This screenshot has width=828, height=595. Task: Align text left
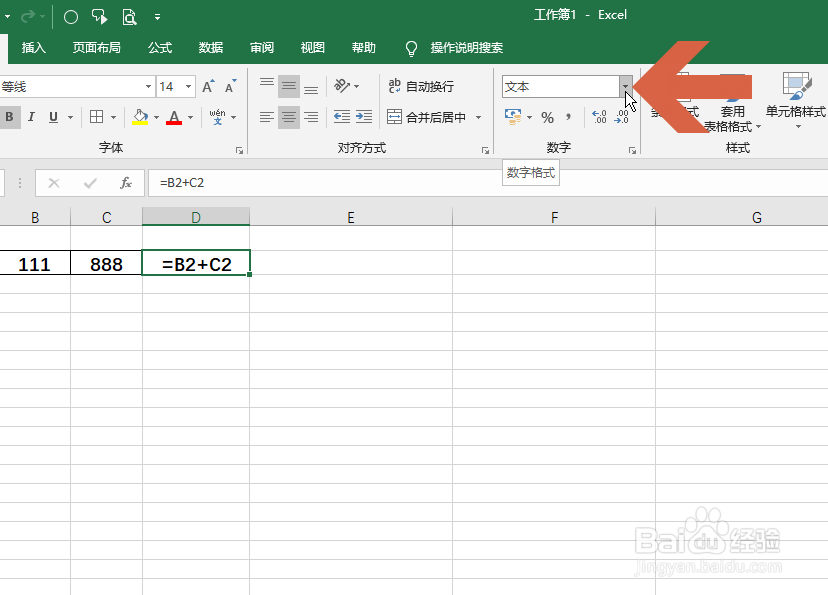(x=267, y=117)
